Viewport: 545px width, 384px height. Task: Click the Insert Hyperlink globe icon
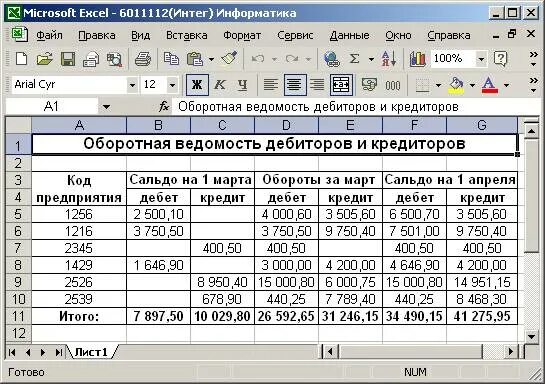pos(332,59)
